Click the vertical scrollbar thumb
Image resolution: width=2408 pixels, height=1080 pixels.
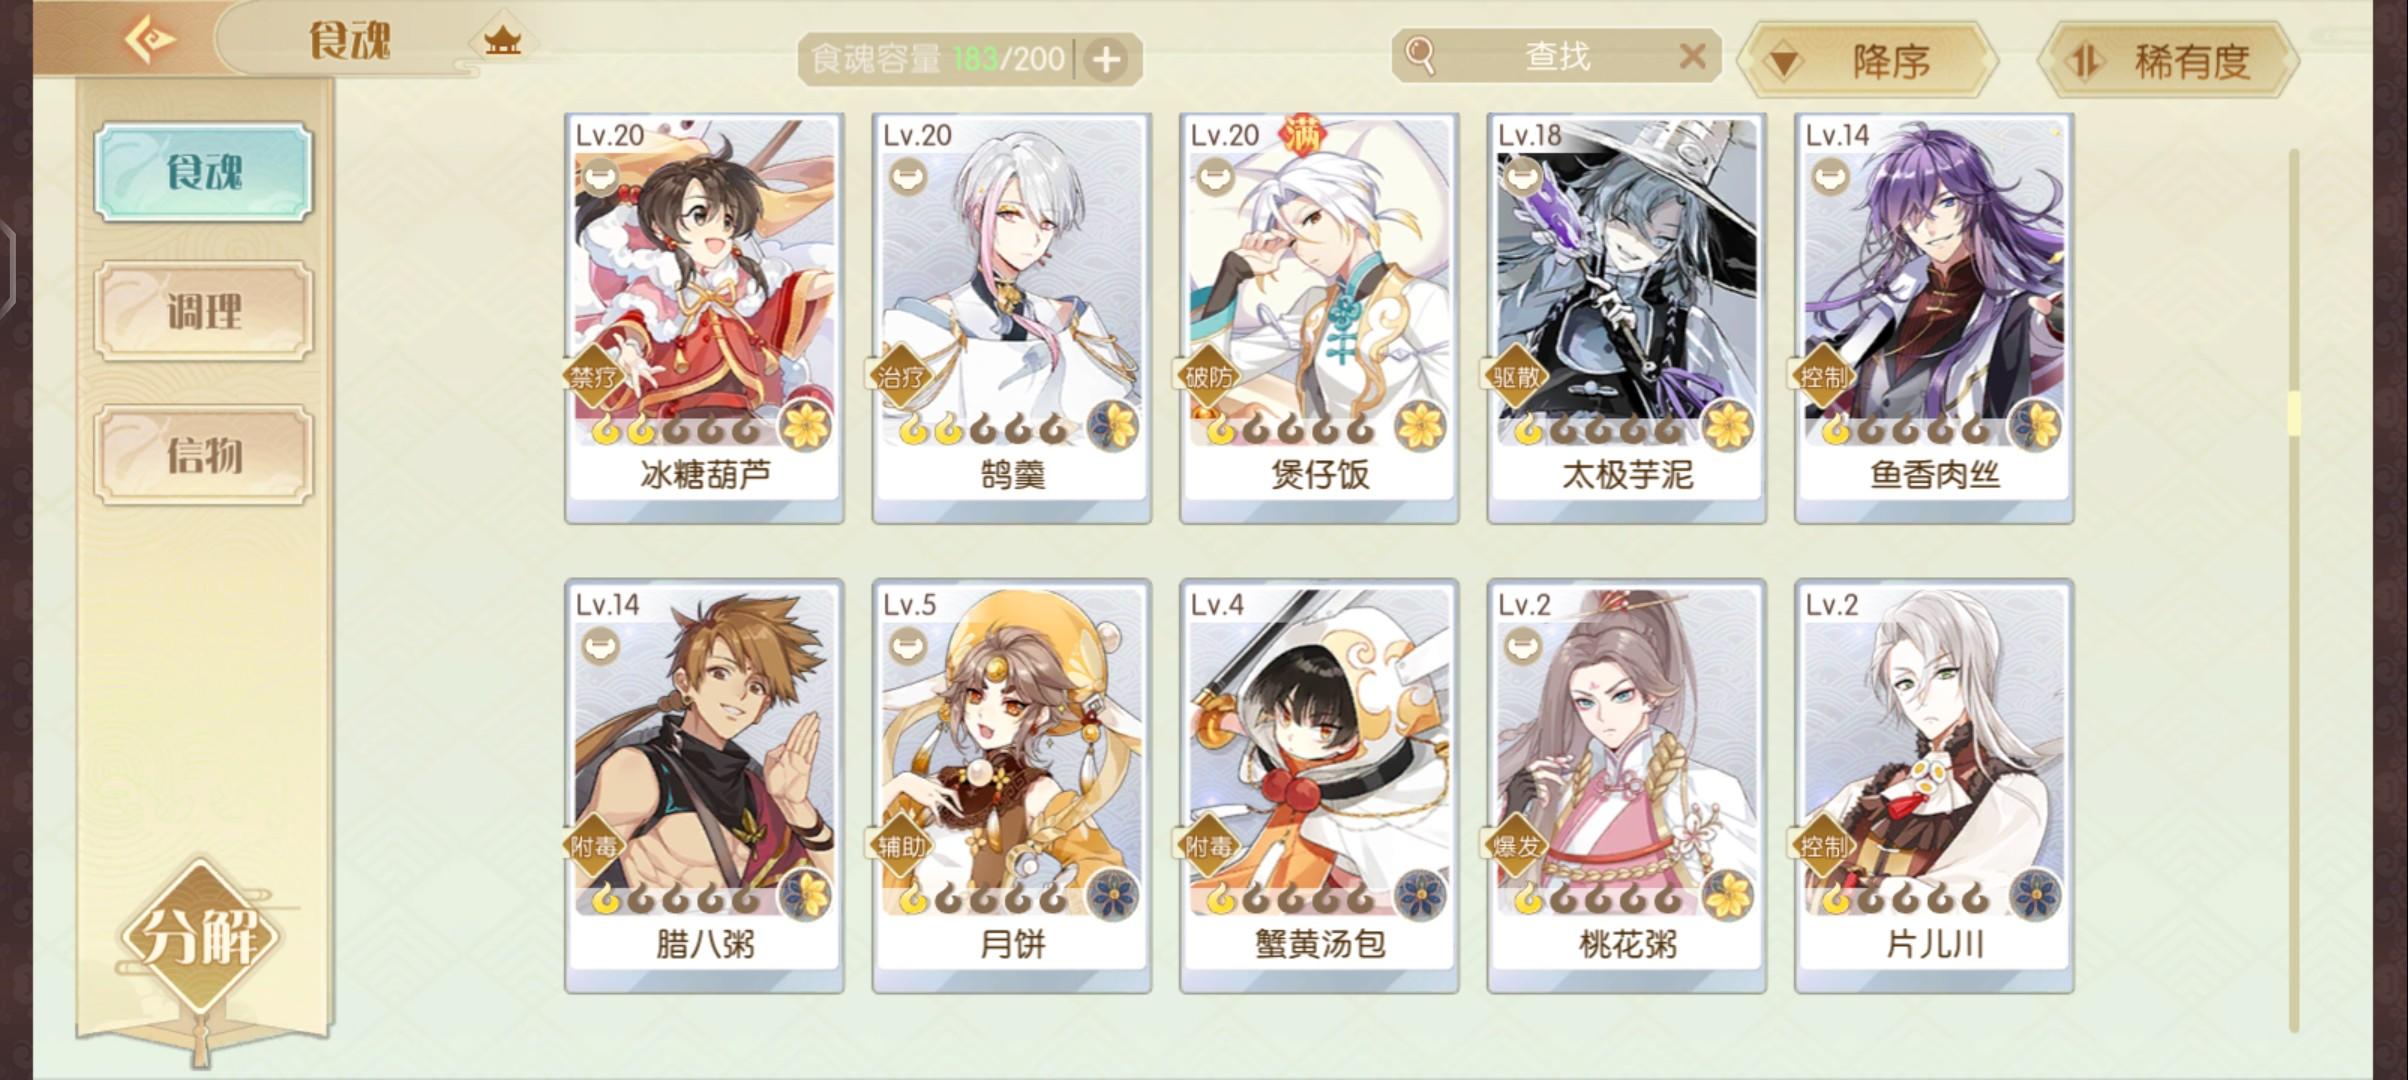(x=2294, y=413)
